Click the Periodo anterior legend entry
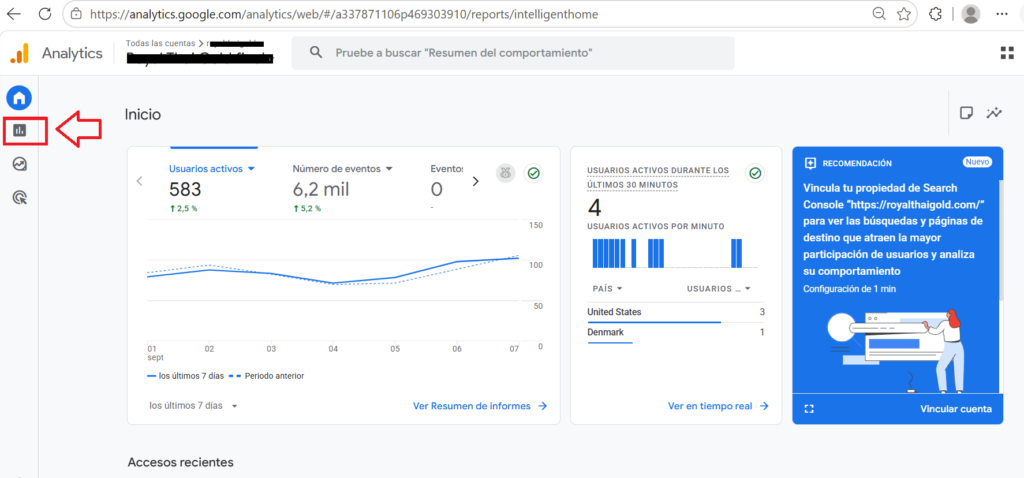 click(x=266, y=376)
